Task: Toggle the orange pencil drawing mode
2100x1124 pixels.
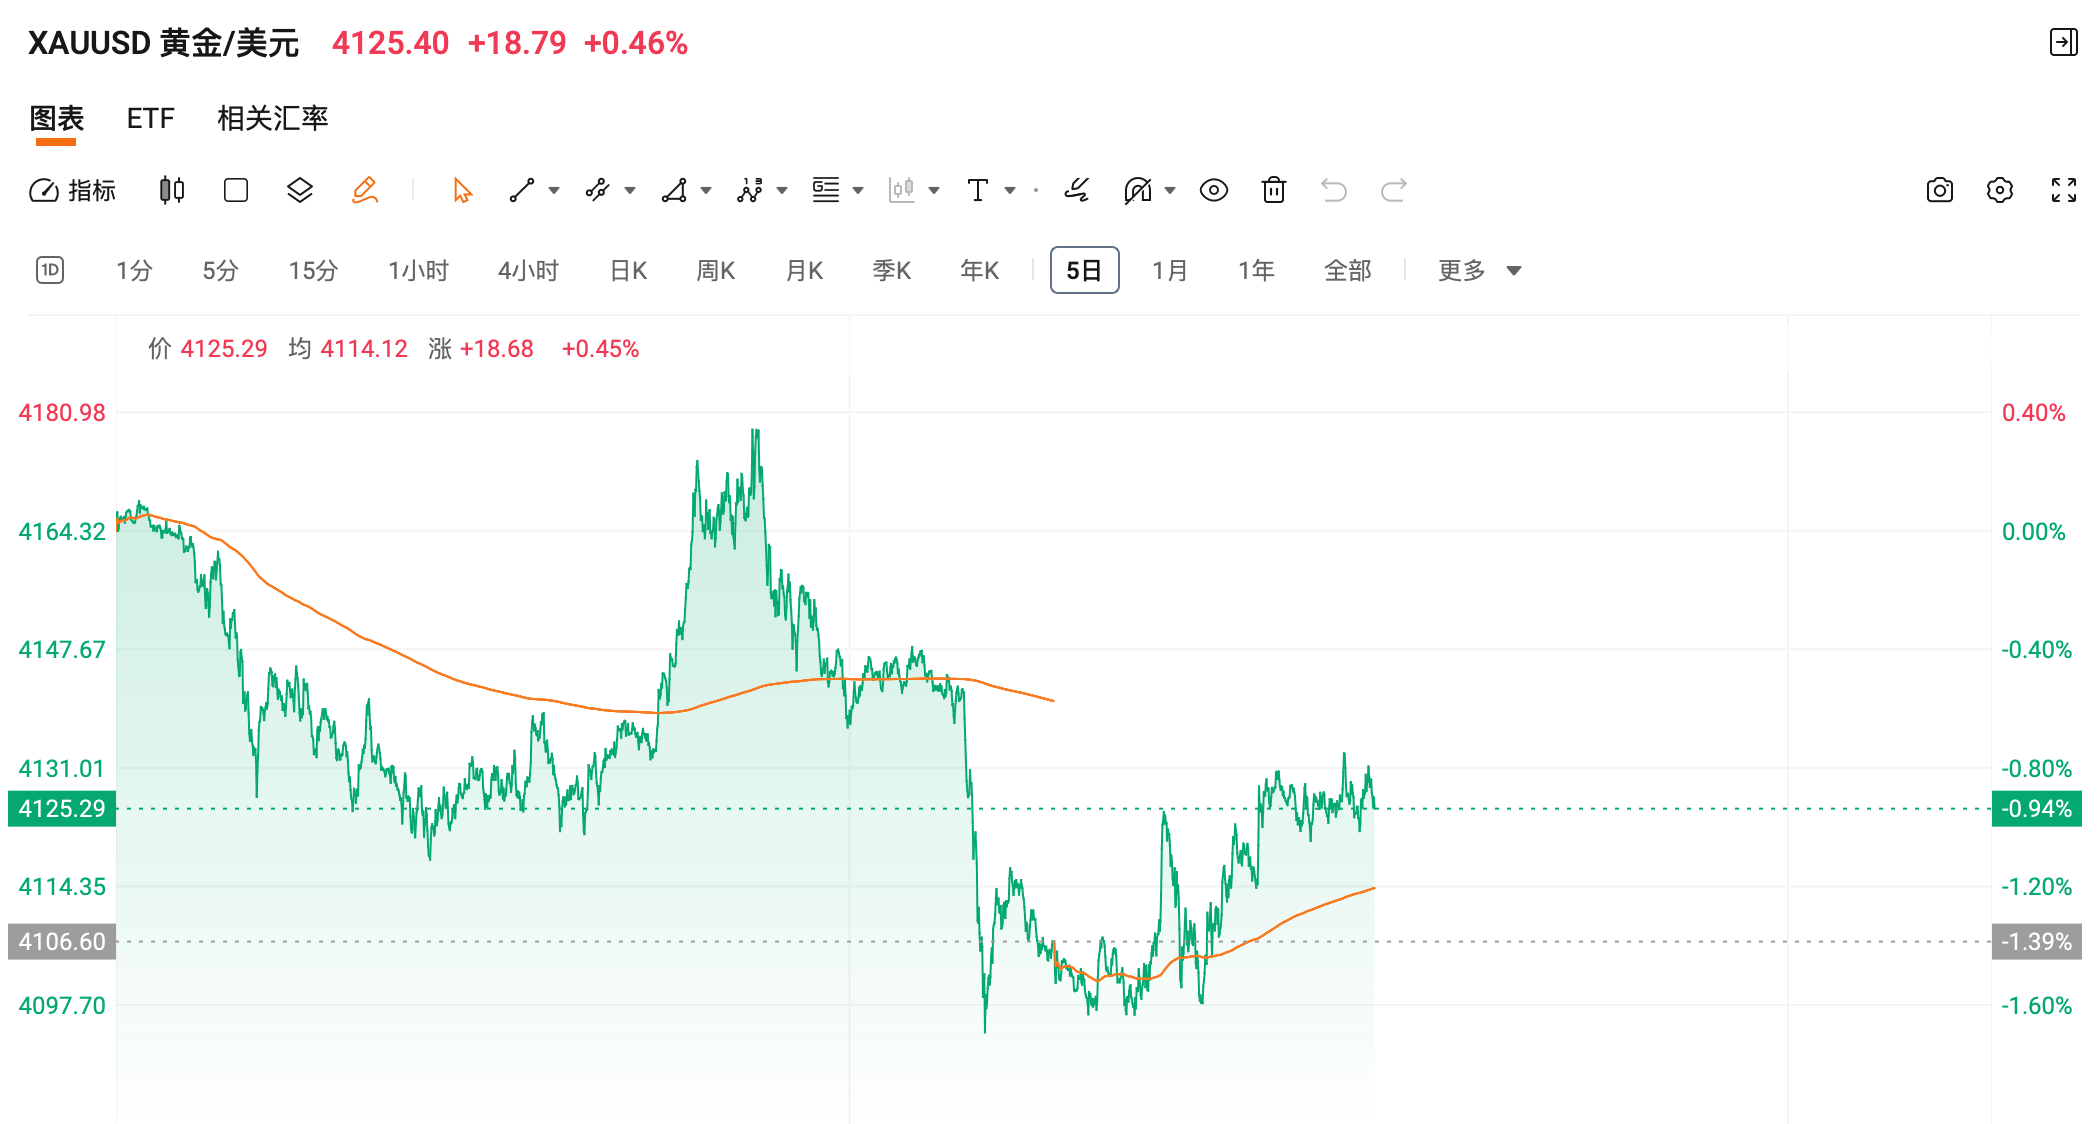Action: 365,190
